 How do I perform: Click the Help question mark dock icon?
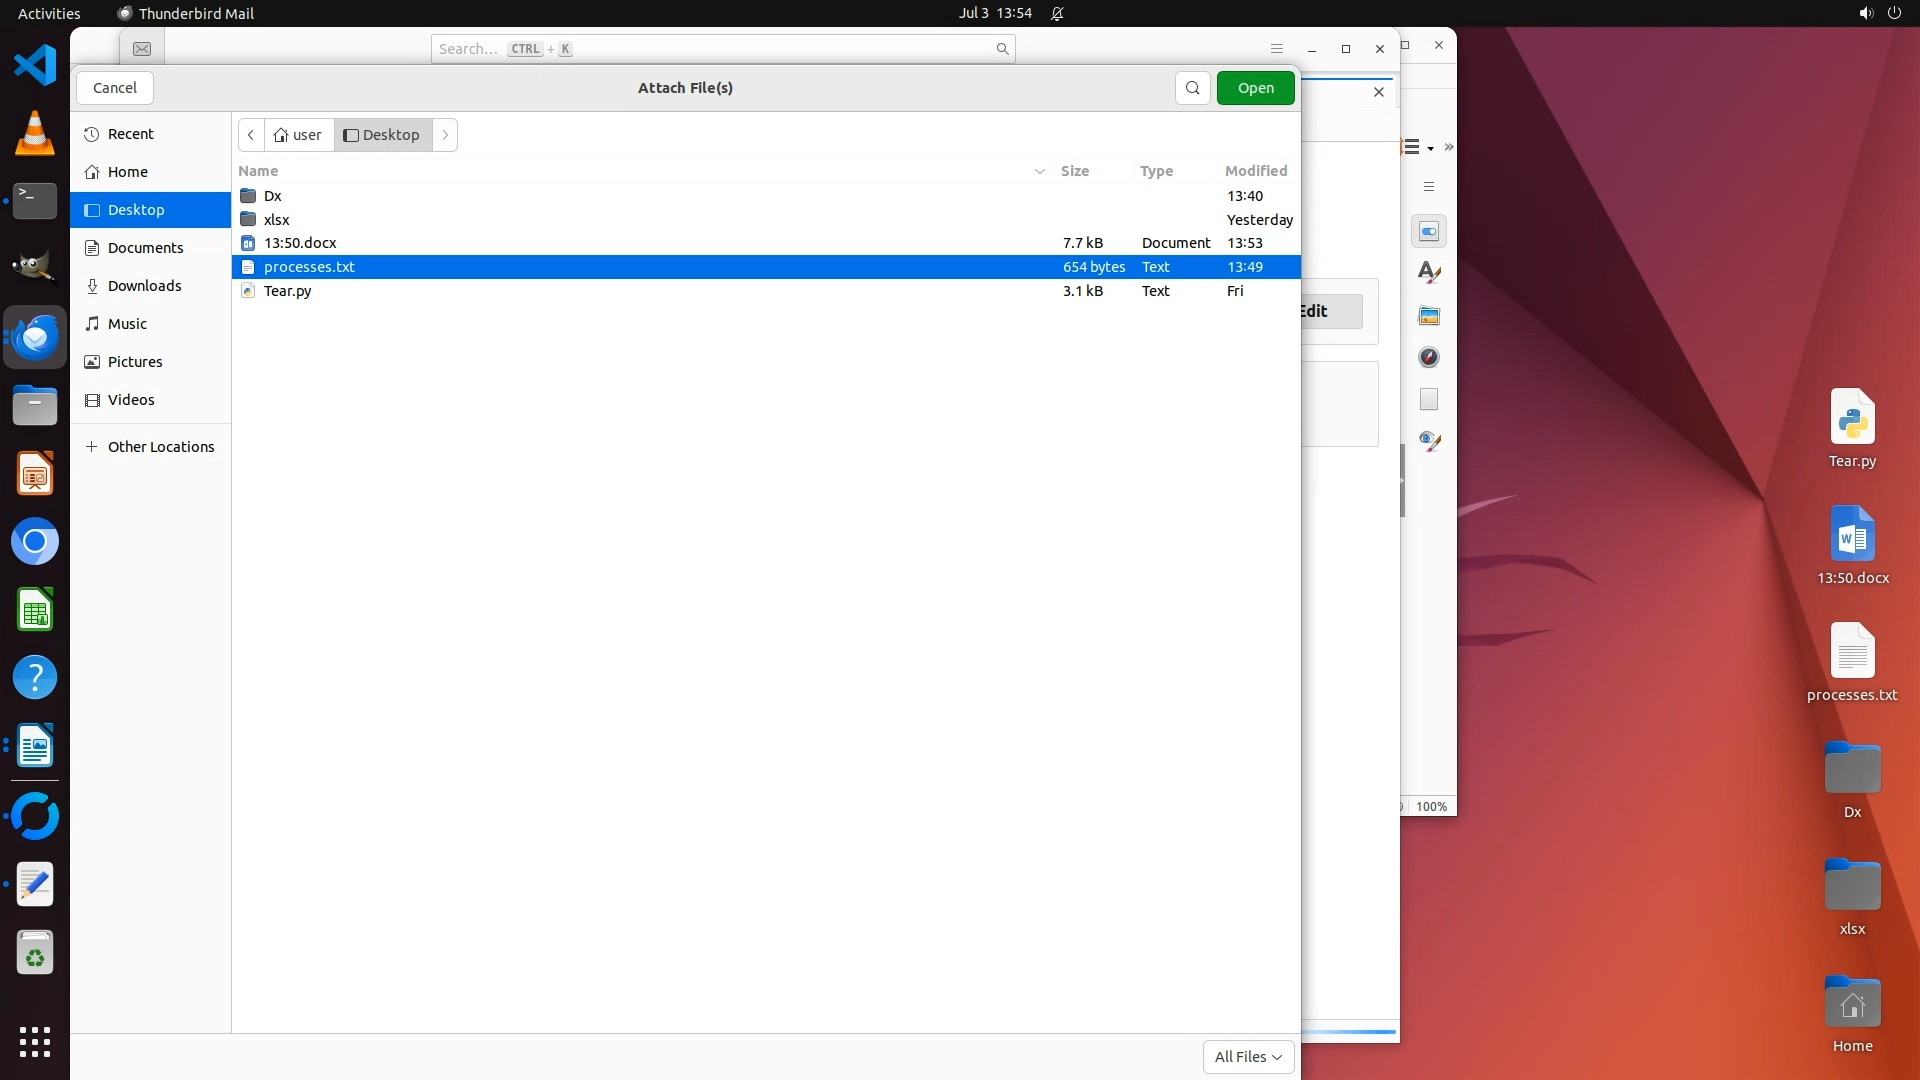pyautogui.click(x=35, y=678)
